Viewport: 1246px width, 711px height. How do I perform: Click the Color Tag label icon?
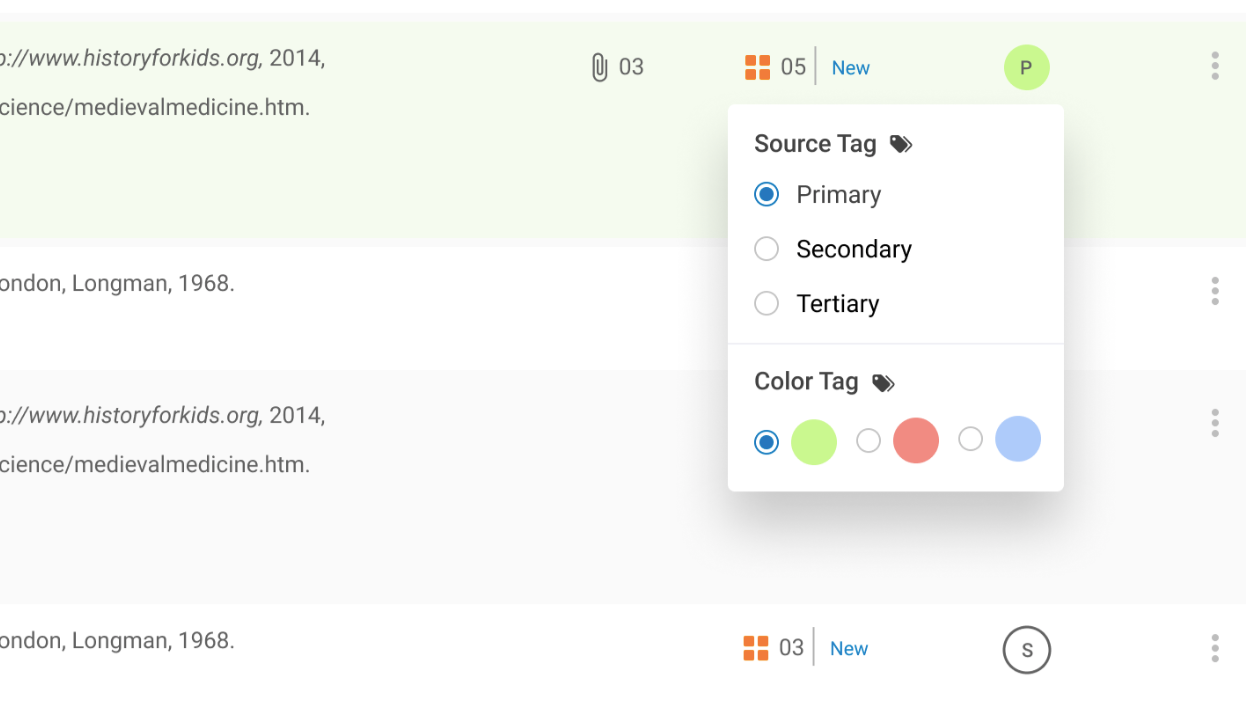coord(883,383)
